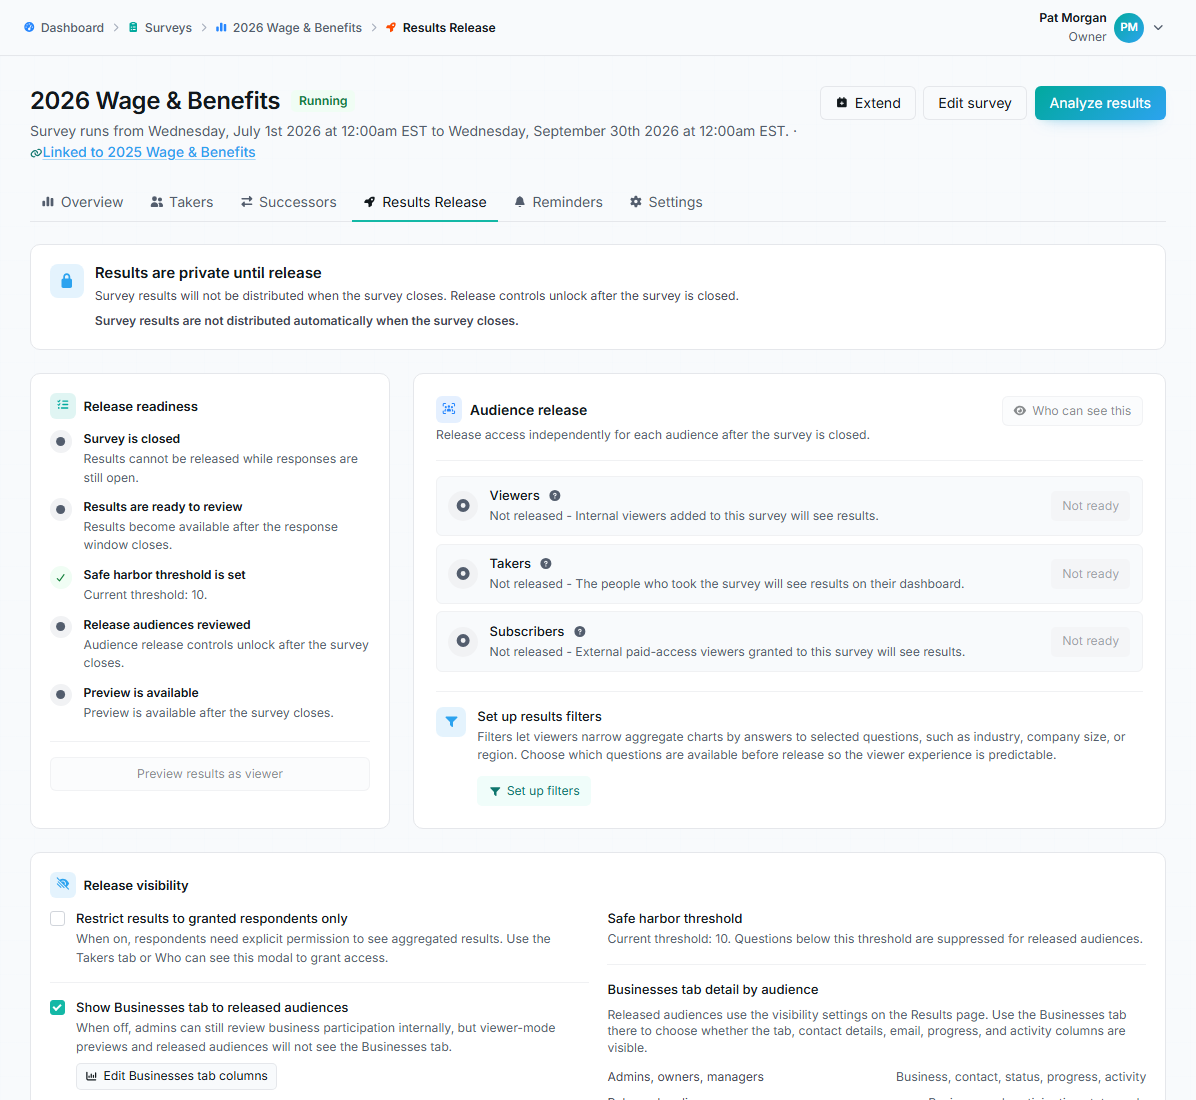This screenshot has height=1100, width=1196.
Task: Click the help icon next to Subscribers
Action: [x=580, y=632]
